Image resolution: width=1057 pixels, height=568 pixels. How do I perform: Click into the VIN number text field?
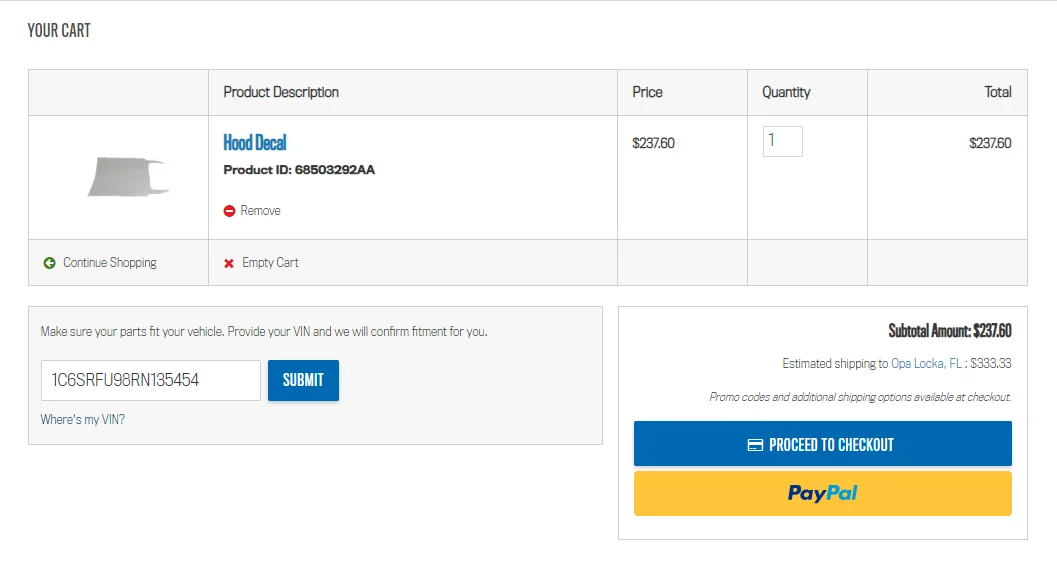(x=151, y=380)
